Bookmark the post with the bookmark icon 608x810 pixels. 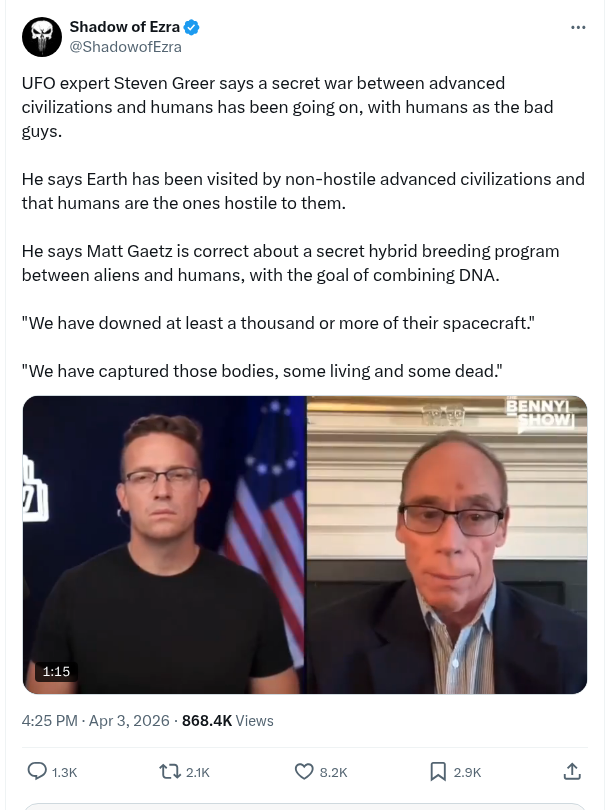tap(438, 772)
